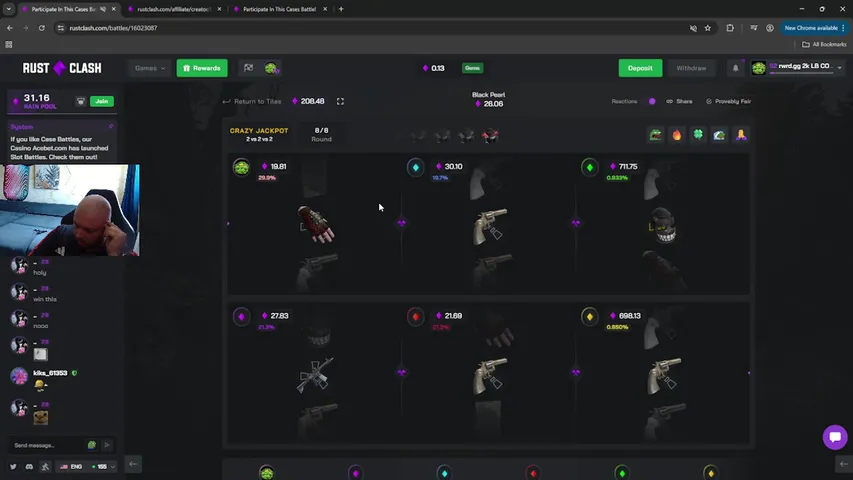Click the arrow button below the support bubble
The height and width of the screenshot is (480, 853).
click(844, 464)
